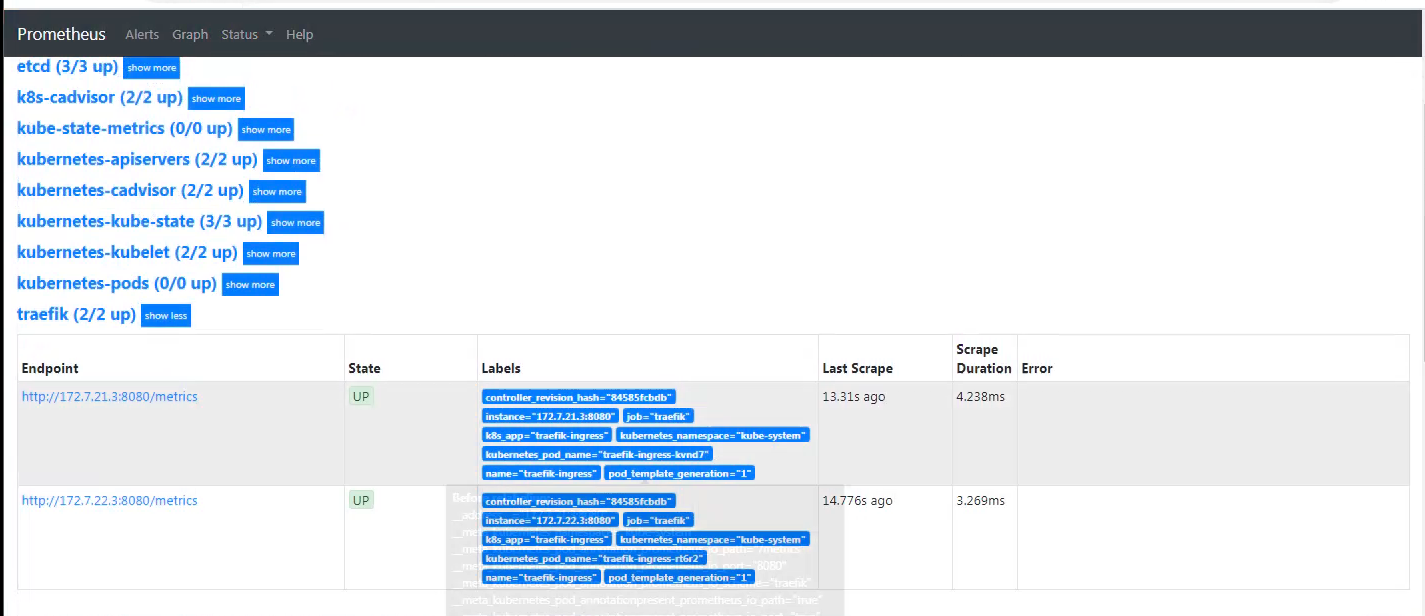This screenshot has width=1425, height=616.
Task: Click the kubernetes-pods (0/0 up) heading
Action: (117, 283)
